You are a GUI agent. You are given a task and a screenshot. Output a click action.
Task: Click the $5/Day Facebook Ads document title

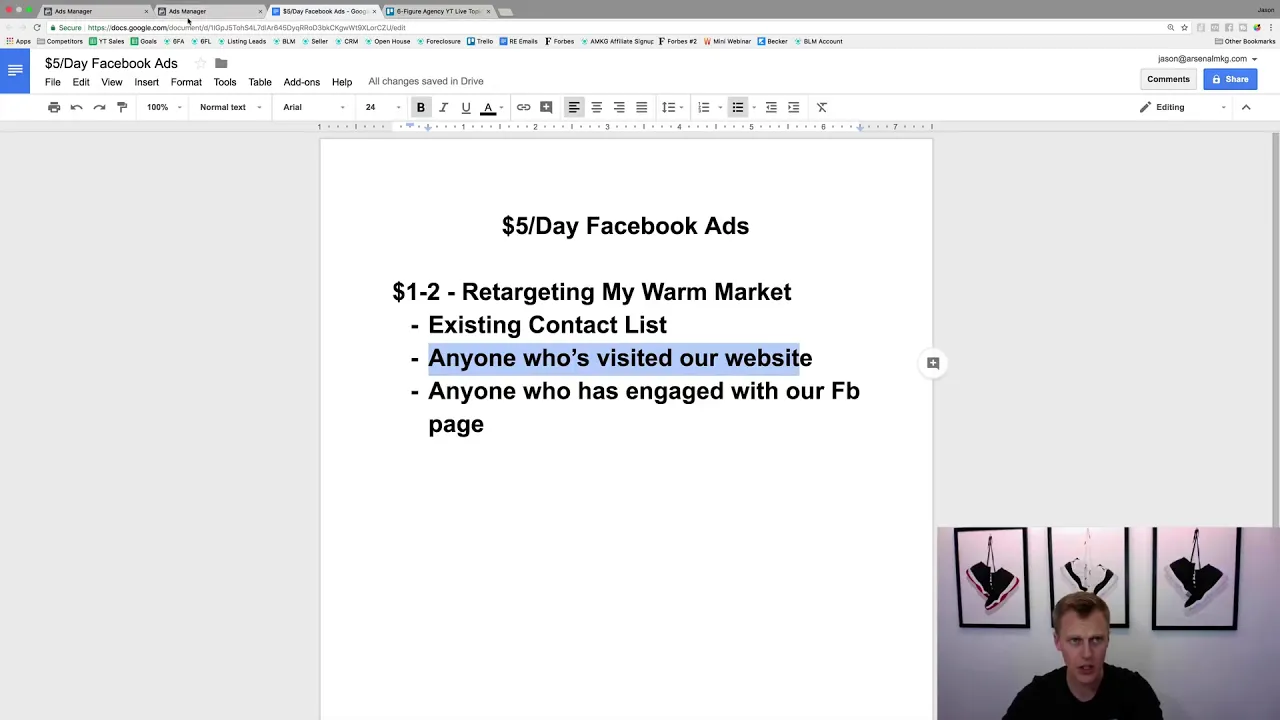tap(111, 63)
